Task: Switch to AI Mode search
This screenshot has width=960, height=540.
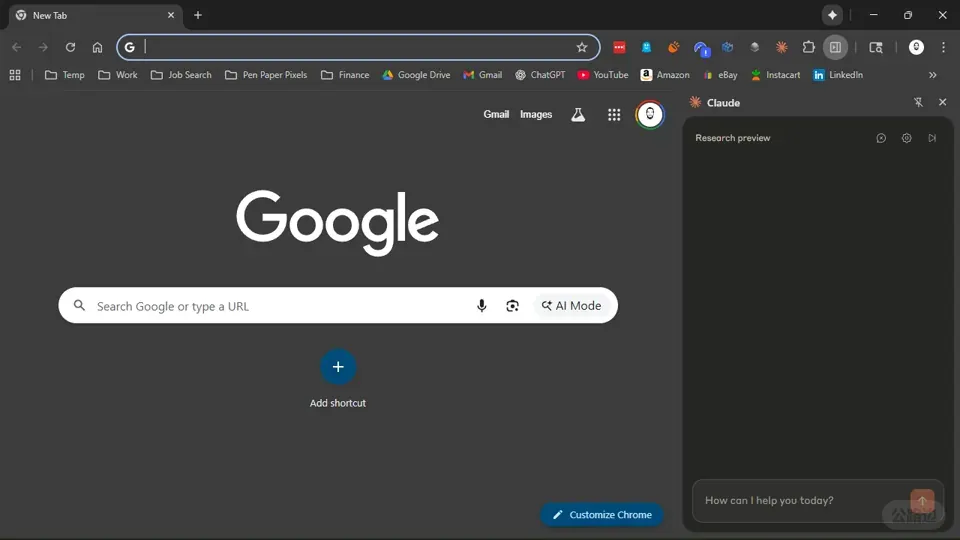Action: point(571,306)
